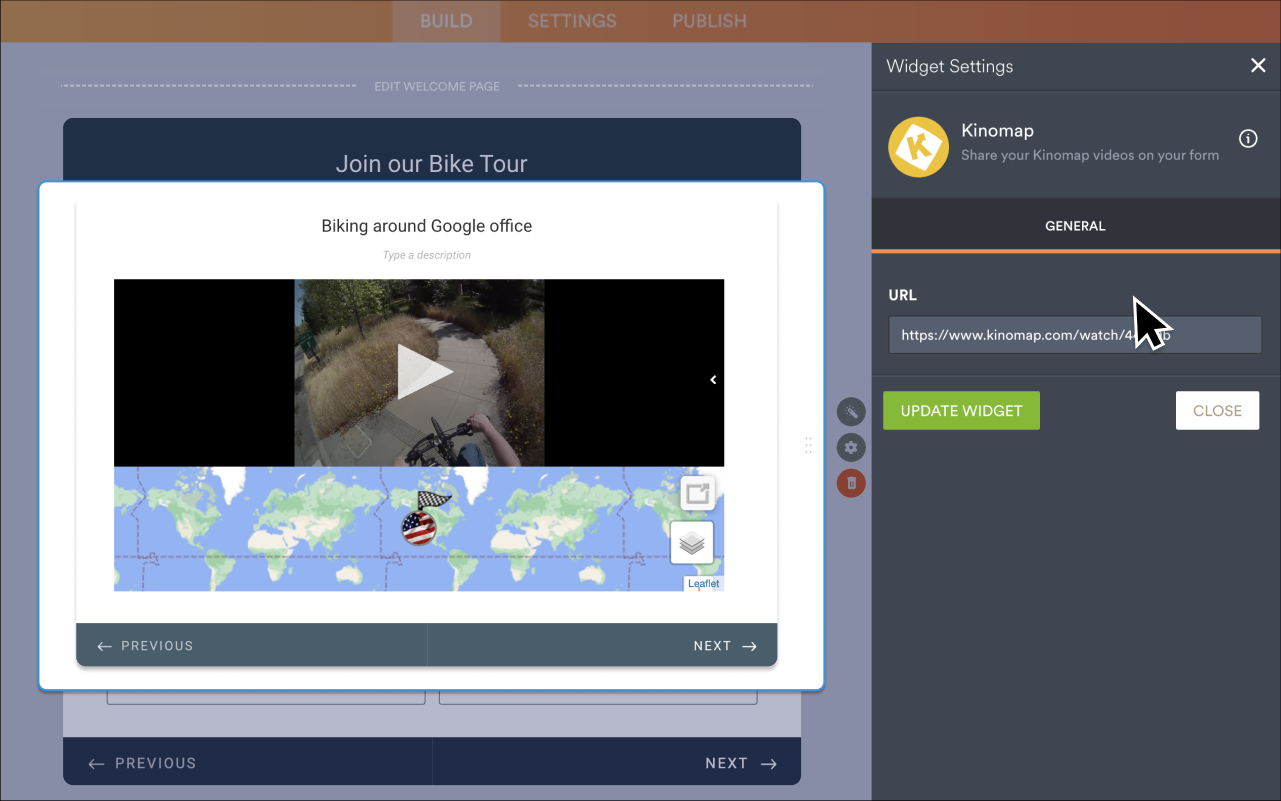Play the Biking around Google office video

point(427,371)
